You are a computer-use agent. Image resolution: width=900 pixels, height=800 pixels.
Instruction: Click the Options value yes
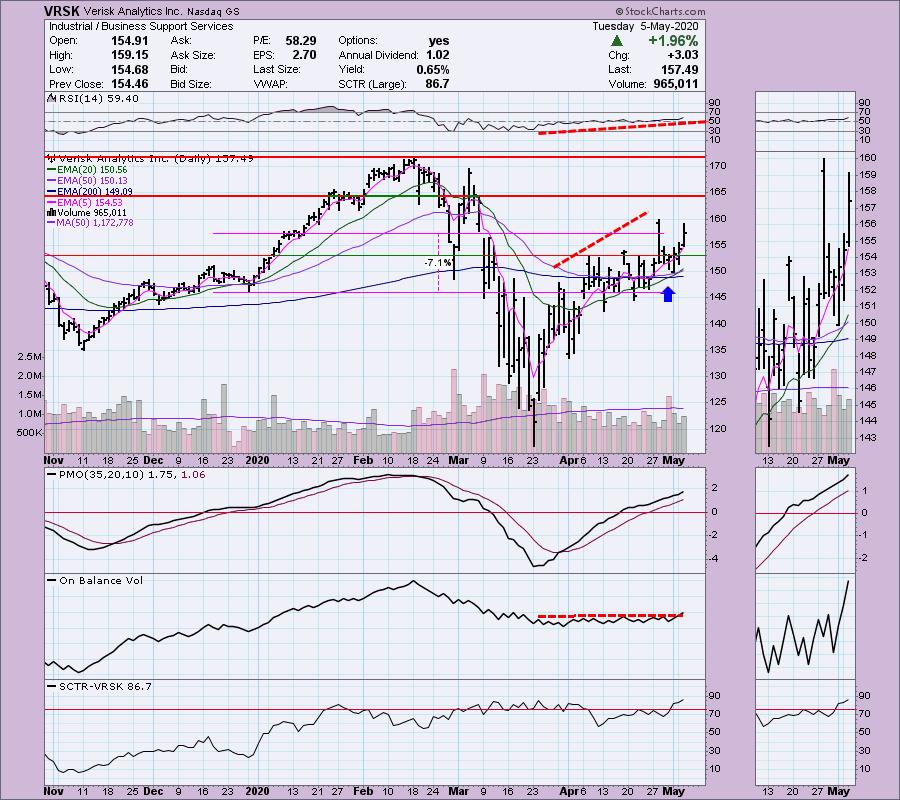coord(439,41)
